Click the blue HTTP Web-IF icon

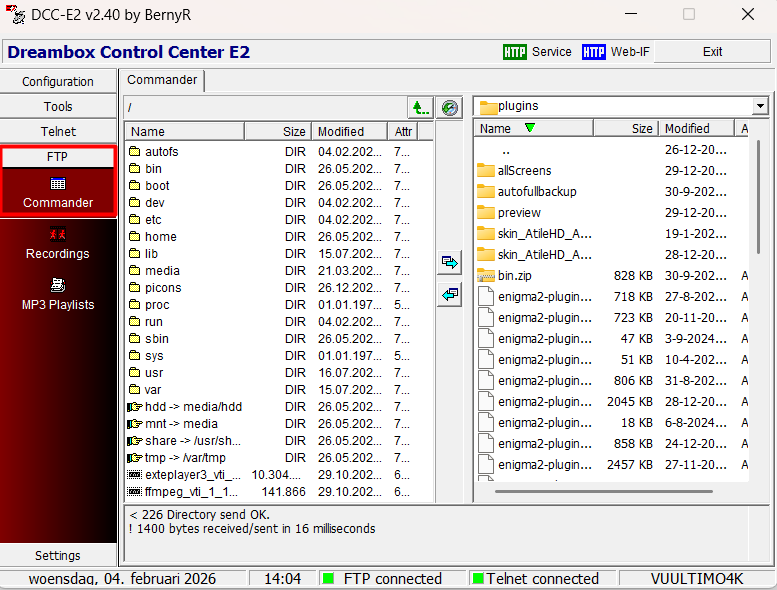pos(594,52)
